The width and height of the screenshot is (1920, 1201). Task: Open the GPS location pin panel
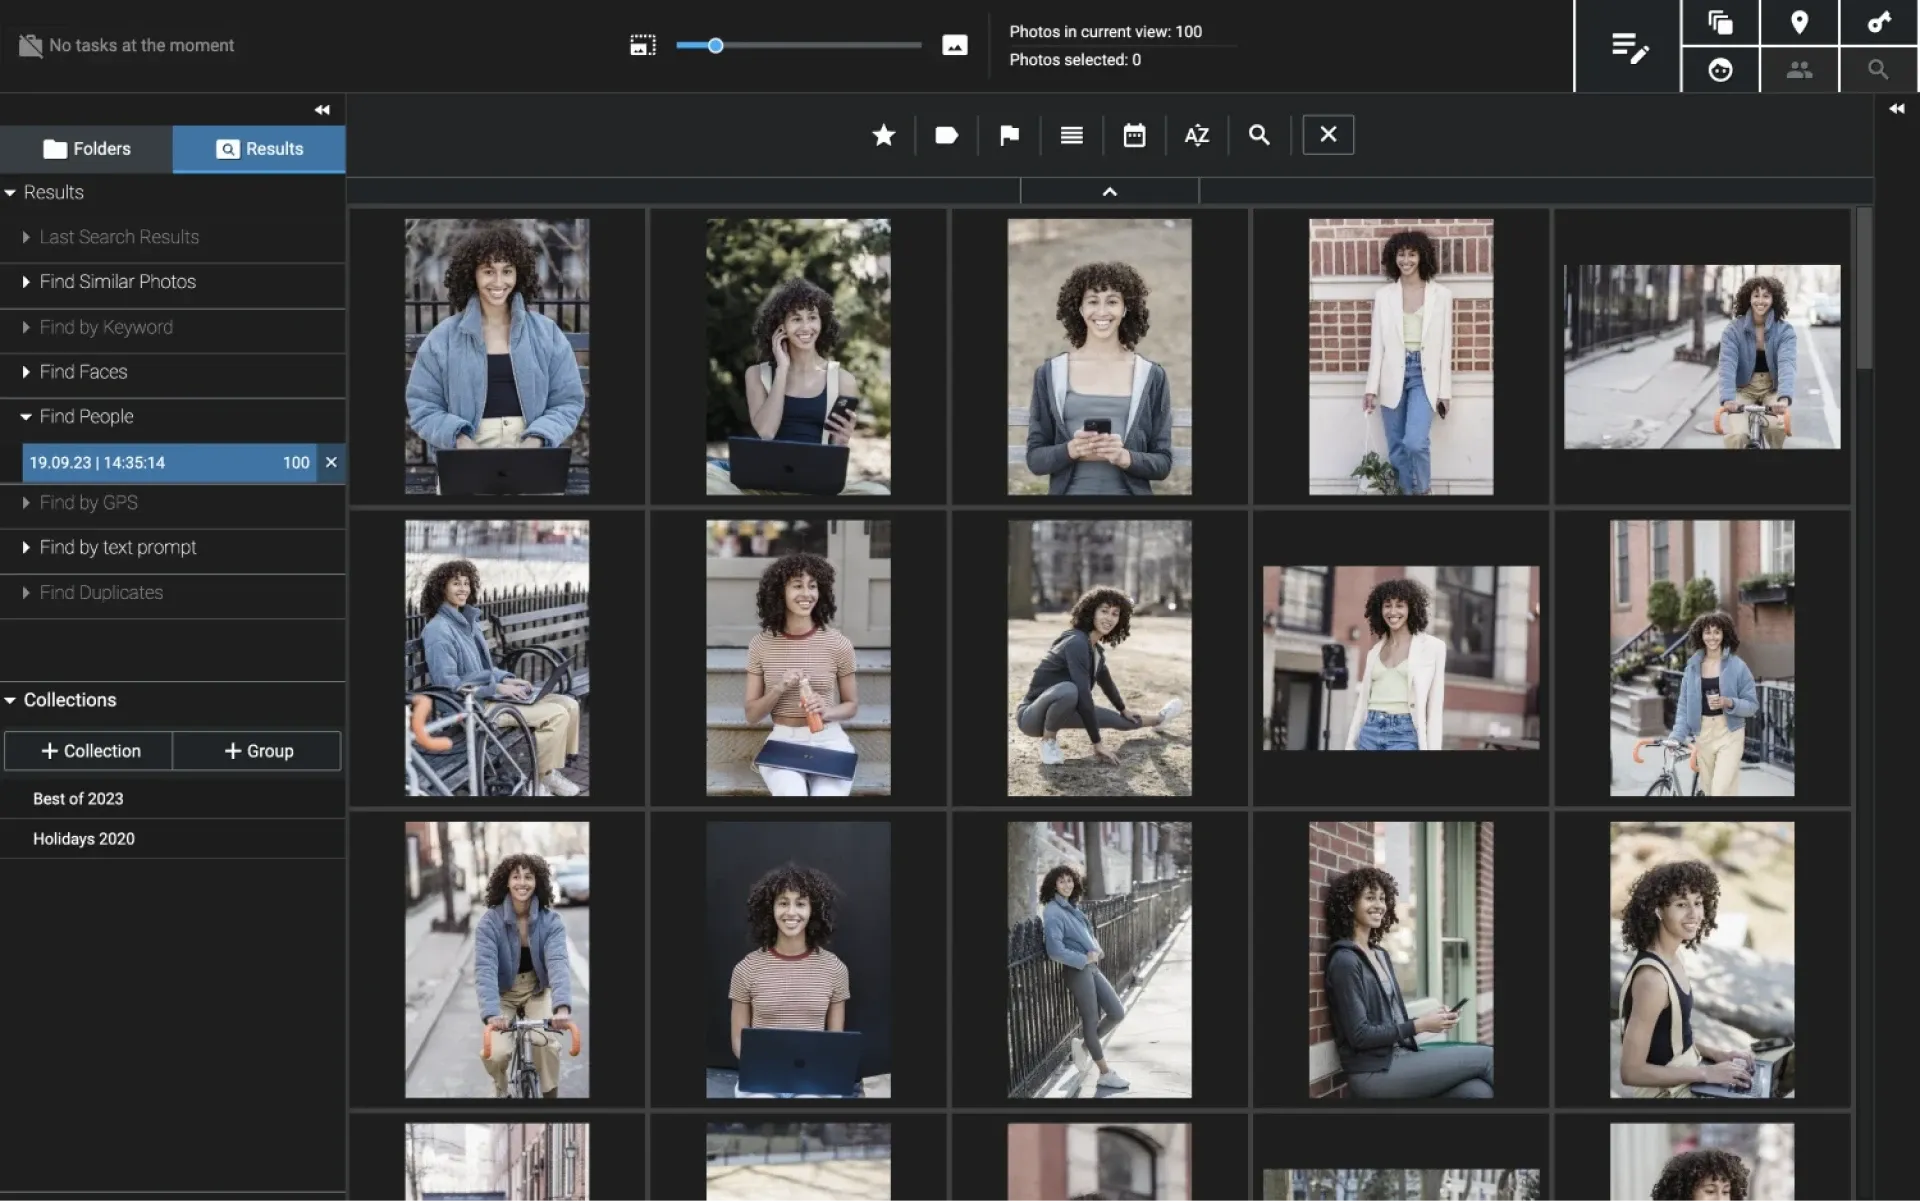click(x=1799, y=23)
